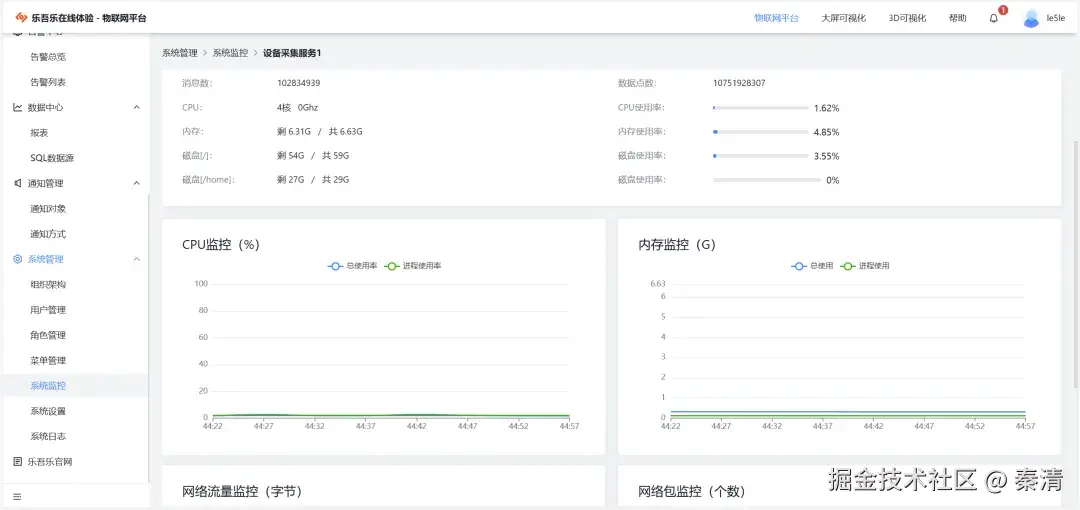
Task: Open 系统设置 in sidebar
Action: 48,411
